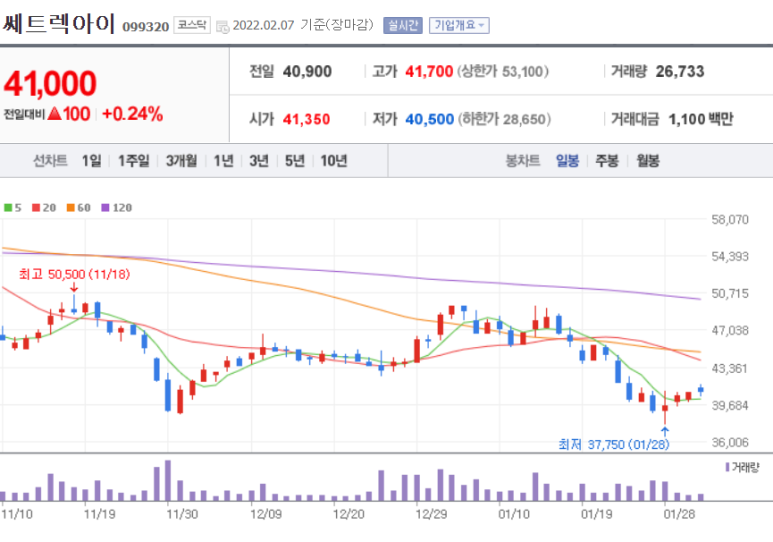Switch to the 일봉 candle chart

coord(567,161)
